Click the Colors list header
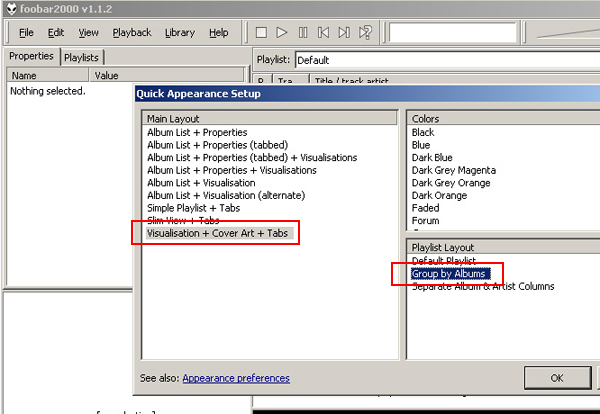Screen dimensions: 600x414 (503, 119)
